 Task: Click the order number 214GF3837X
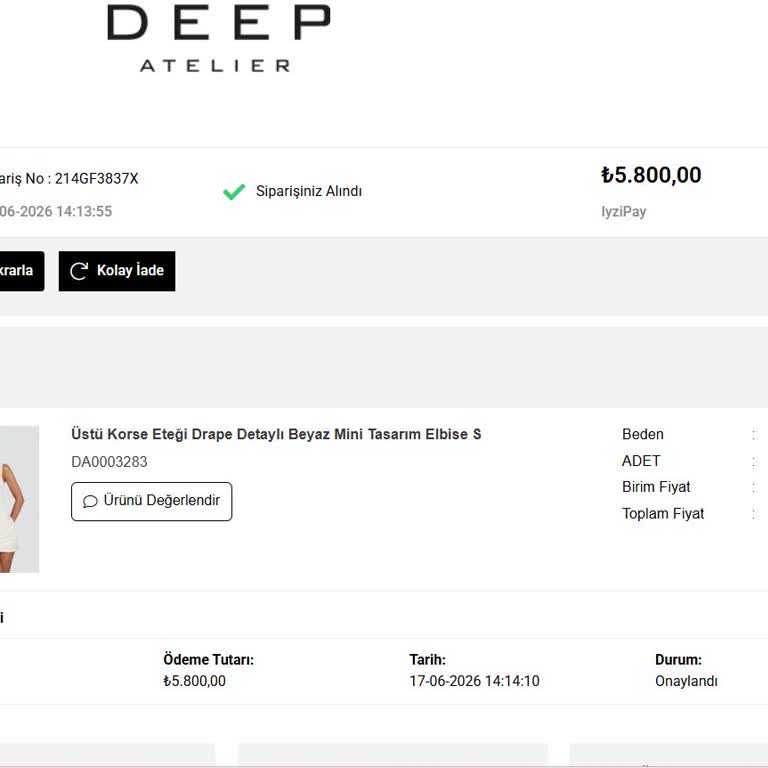(96, 179)
